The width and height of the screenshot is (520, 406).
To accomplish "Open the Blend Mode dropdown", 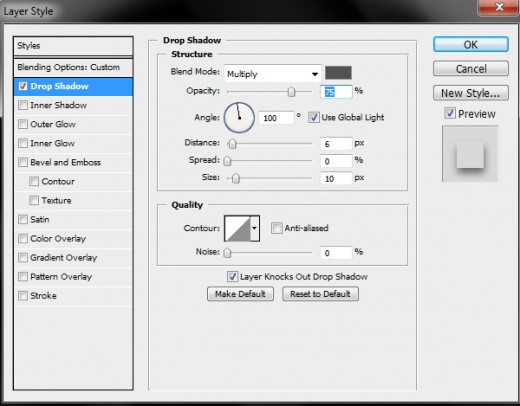I will (x=273, y=74).
